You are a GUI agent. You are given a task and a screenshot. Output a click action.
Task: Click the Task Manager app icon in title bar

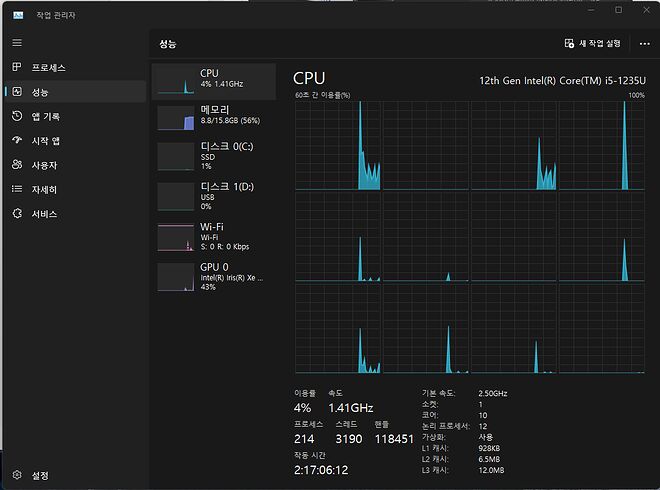(18, 16)
